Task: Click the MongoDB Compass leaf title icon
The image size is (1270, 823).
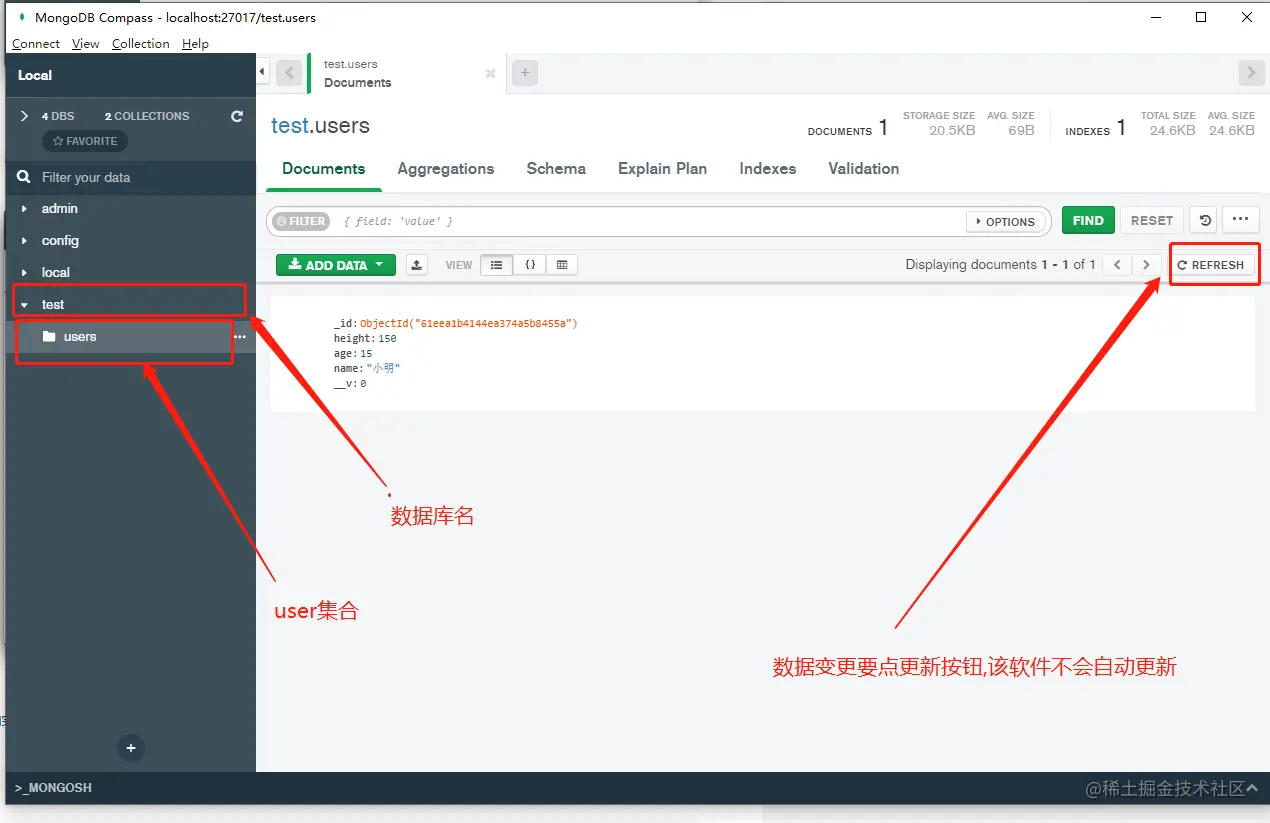Action: point(21,17)
